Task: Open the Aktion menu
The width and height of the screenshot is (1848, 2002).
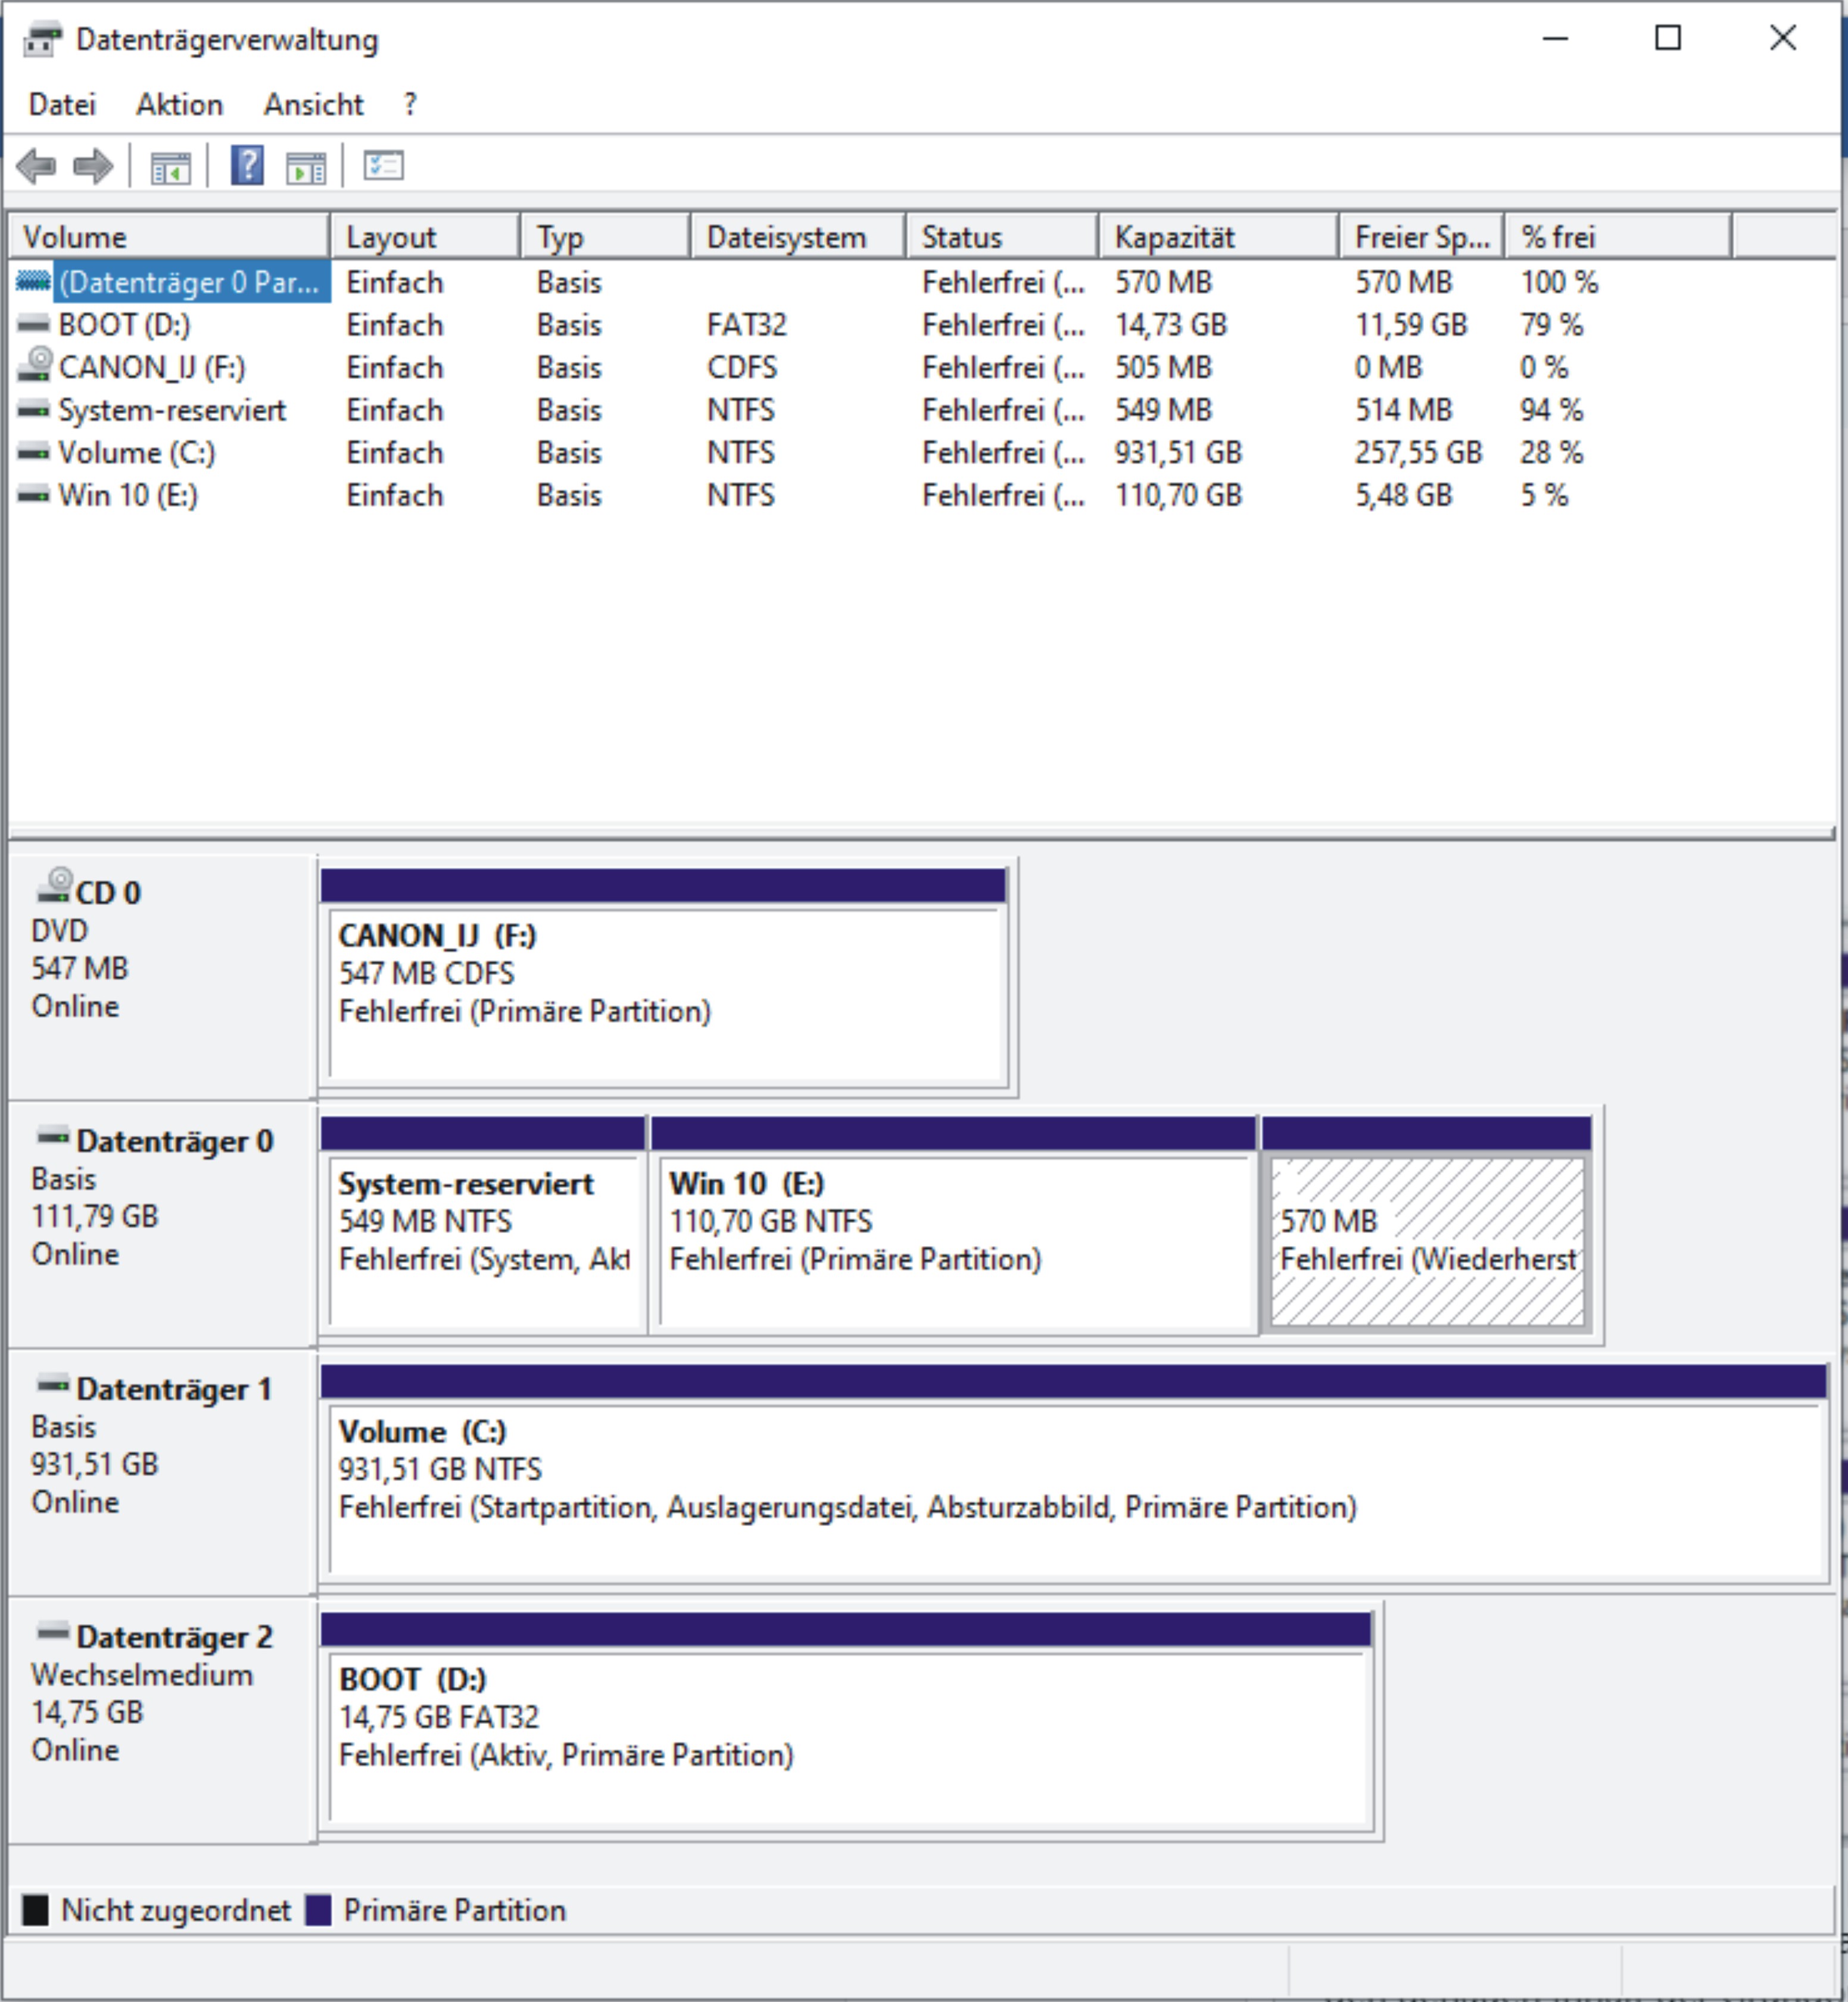Action: coord(179,105)
